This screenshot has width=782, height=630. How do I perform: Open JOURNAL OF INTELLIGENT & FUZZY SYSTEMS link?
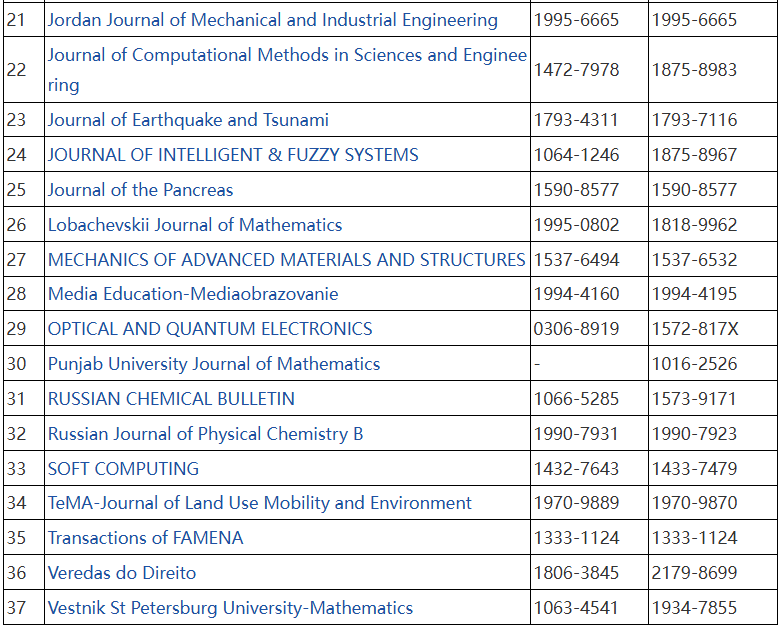[233, 155]
